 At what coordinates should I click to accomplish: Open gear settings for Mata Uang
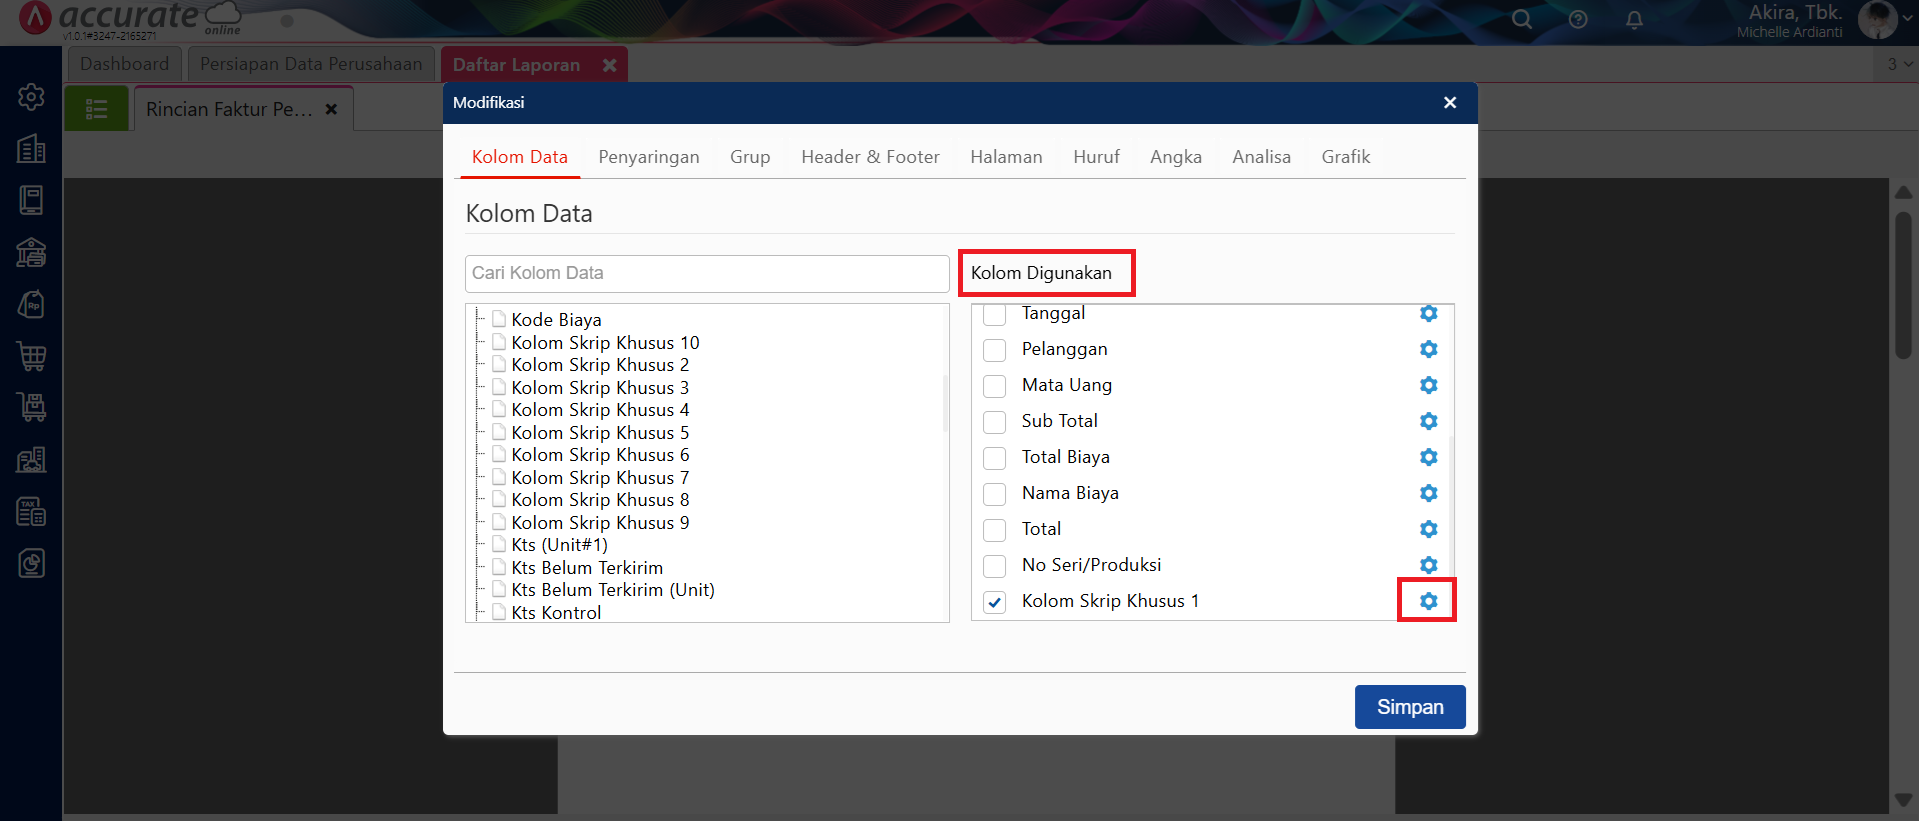pyautogui.click(x=1428, y=385)
